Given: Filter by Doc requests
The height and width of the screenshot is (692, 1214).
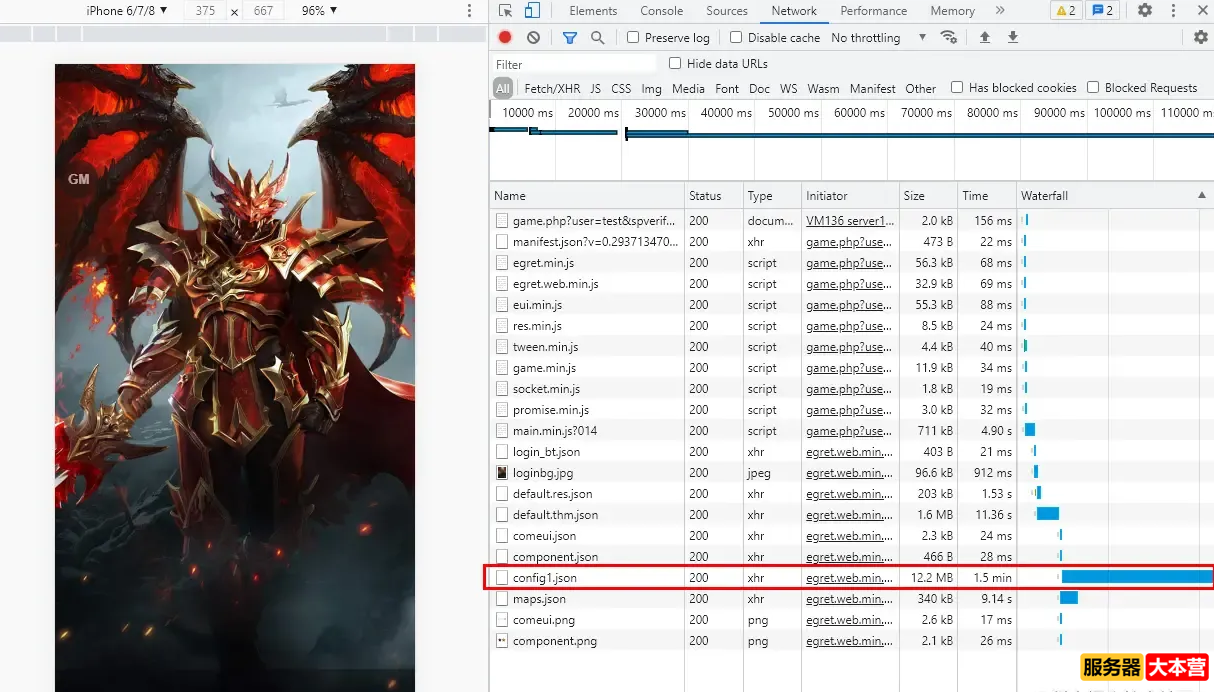Looking at the screenshot, I should [x=760, y=88].
